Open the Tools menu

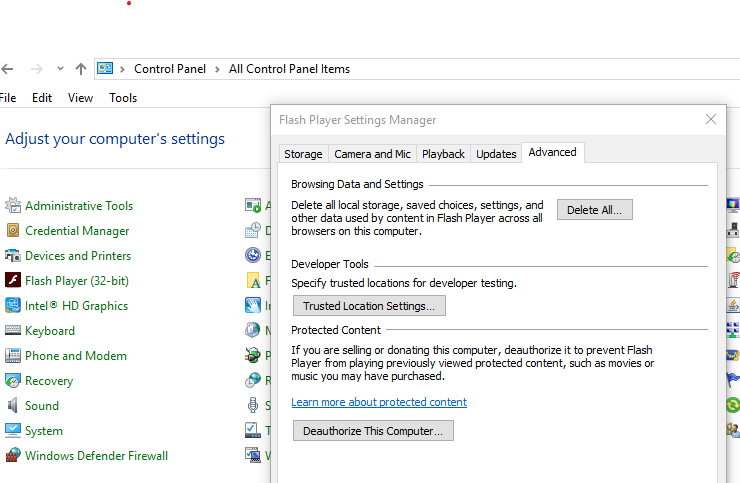click(123, 98)
